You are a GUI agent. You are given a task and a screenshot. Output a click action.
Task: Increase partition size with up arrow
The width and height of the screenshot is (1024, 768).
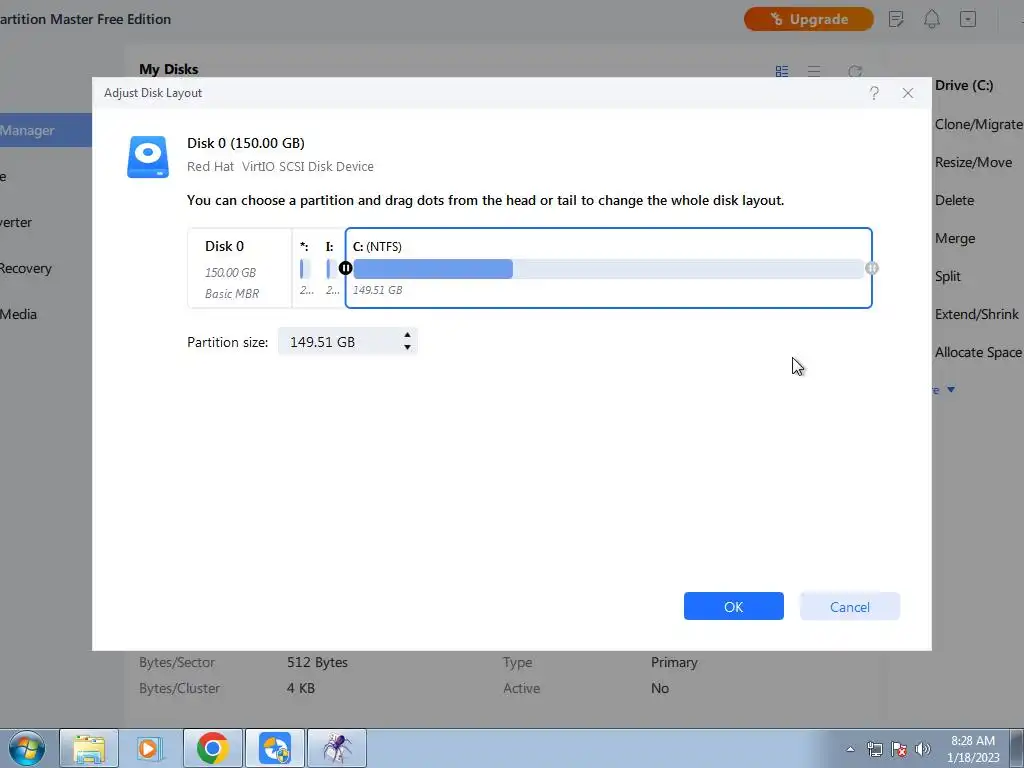tap(408, 335)
